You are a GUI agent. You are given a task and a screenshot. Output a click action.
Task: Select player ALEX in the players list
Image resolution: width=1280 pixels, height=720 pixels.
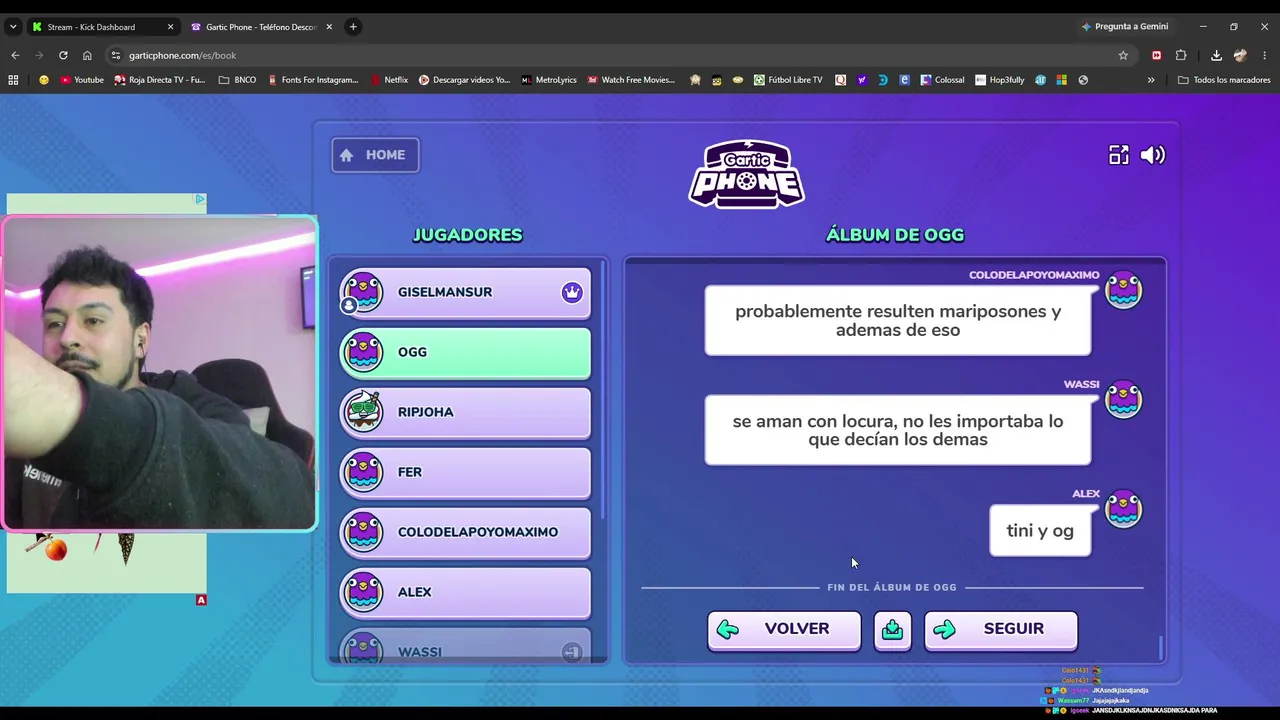(x=465, y=592)
